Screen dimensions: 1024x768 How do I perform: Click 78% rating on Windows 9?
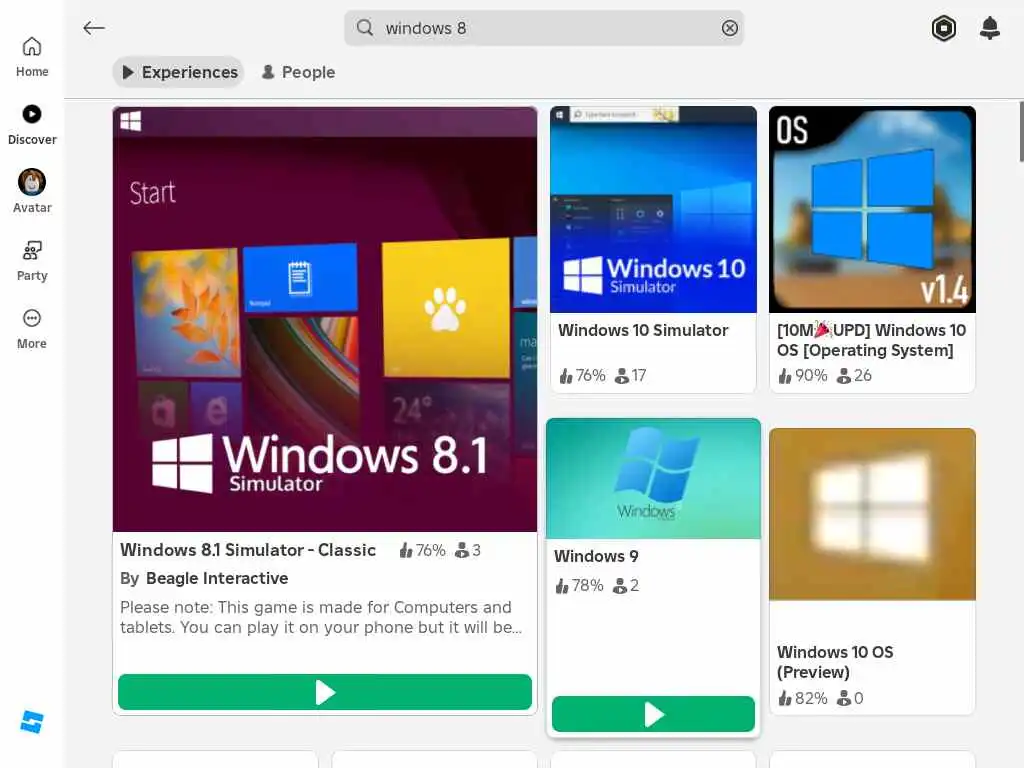[579, 586]
